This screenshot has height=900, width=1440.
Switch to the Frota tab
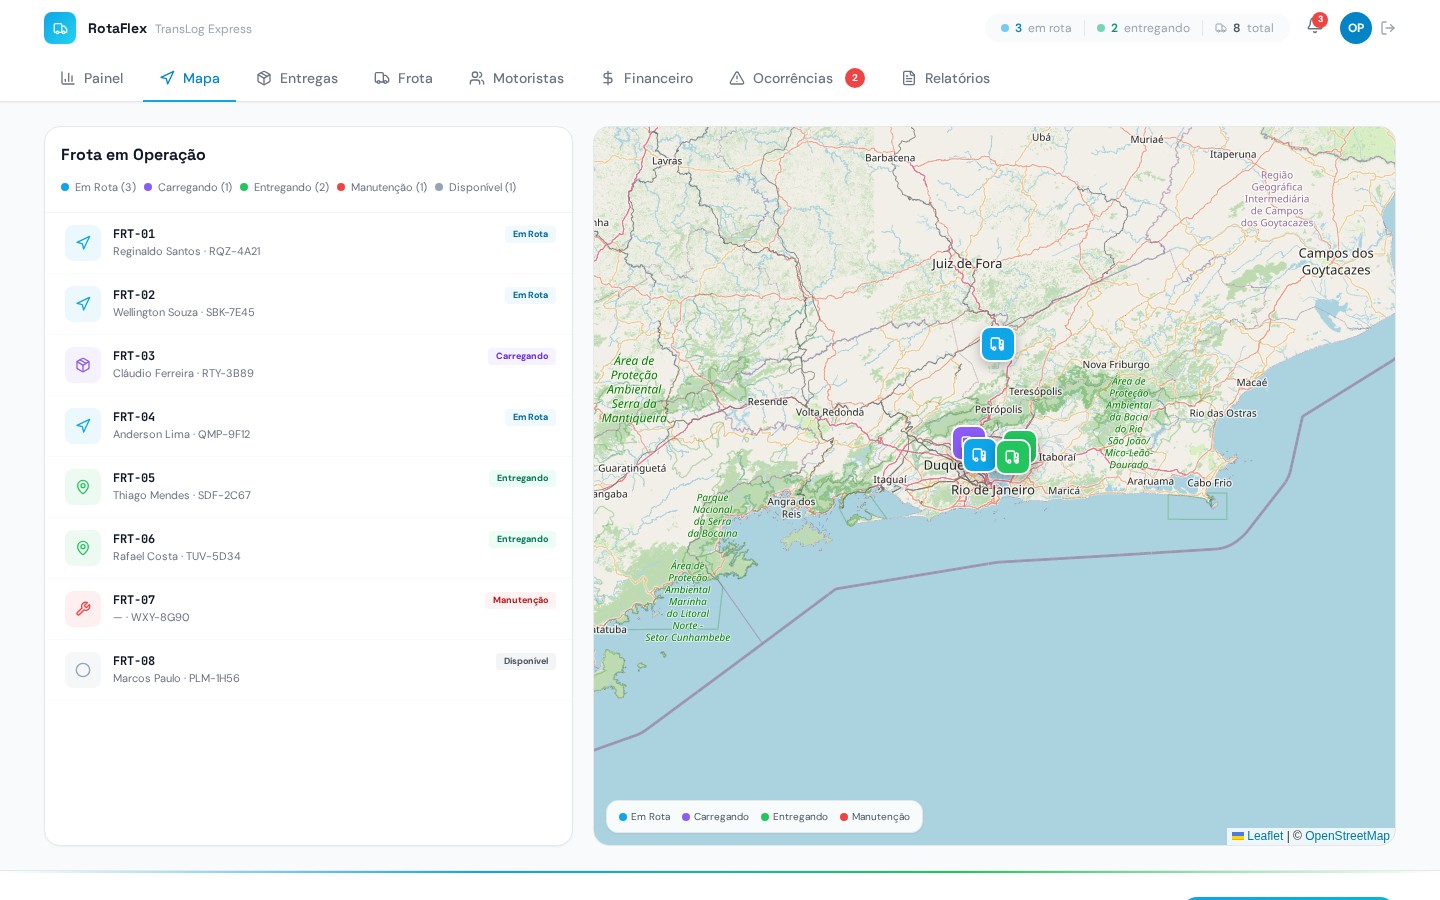(404, 78)
